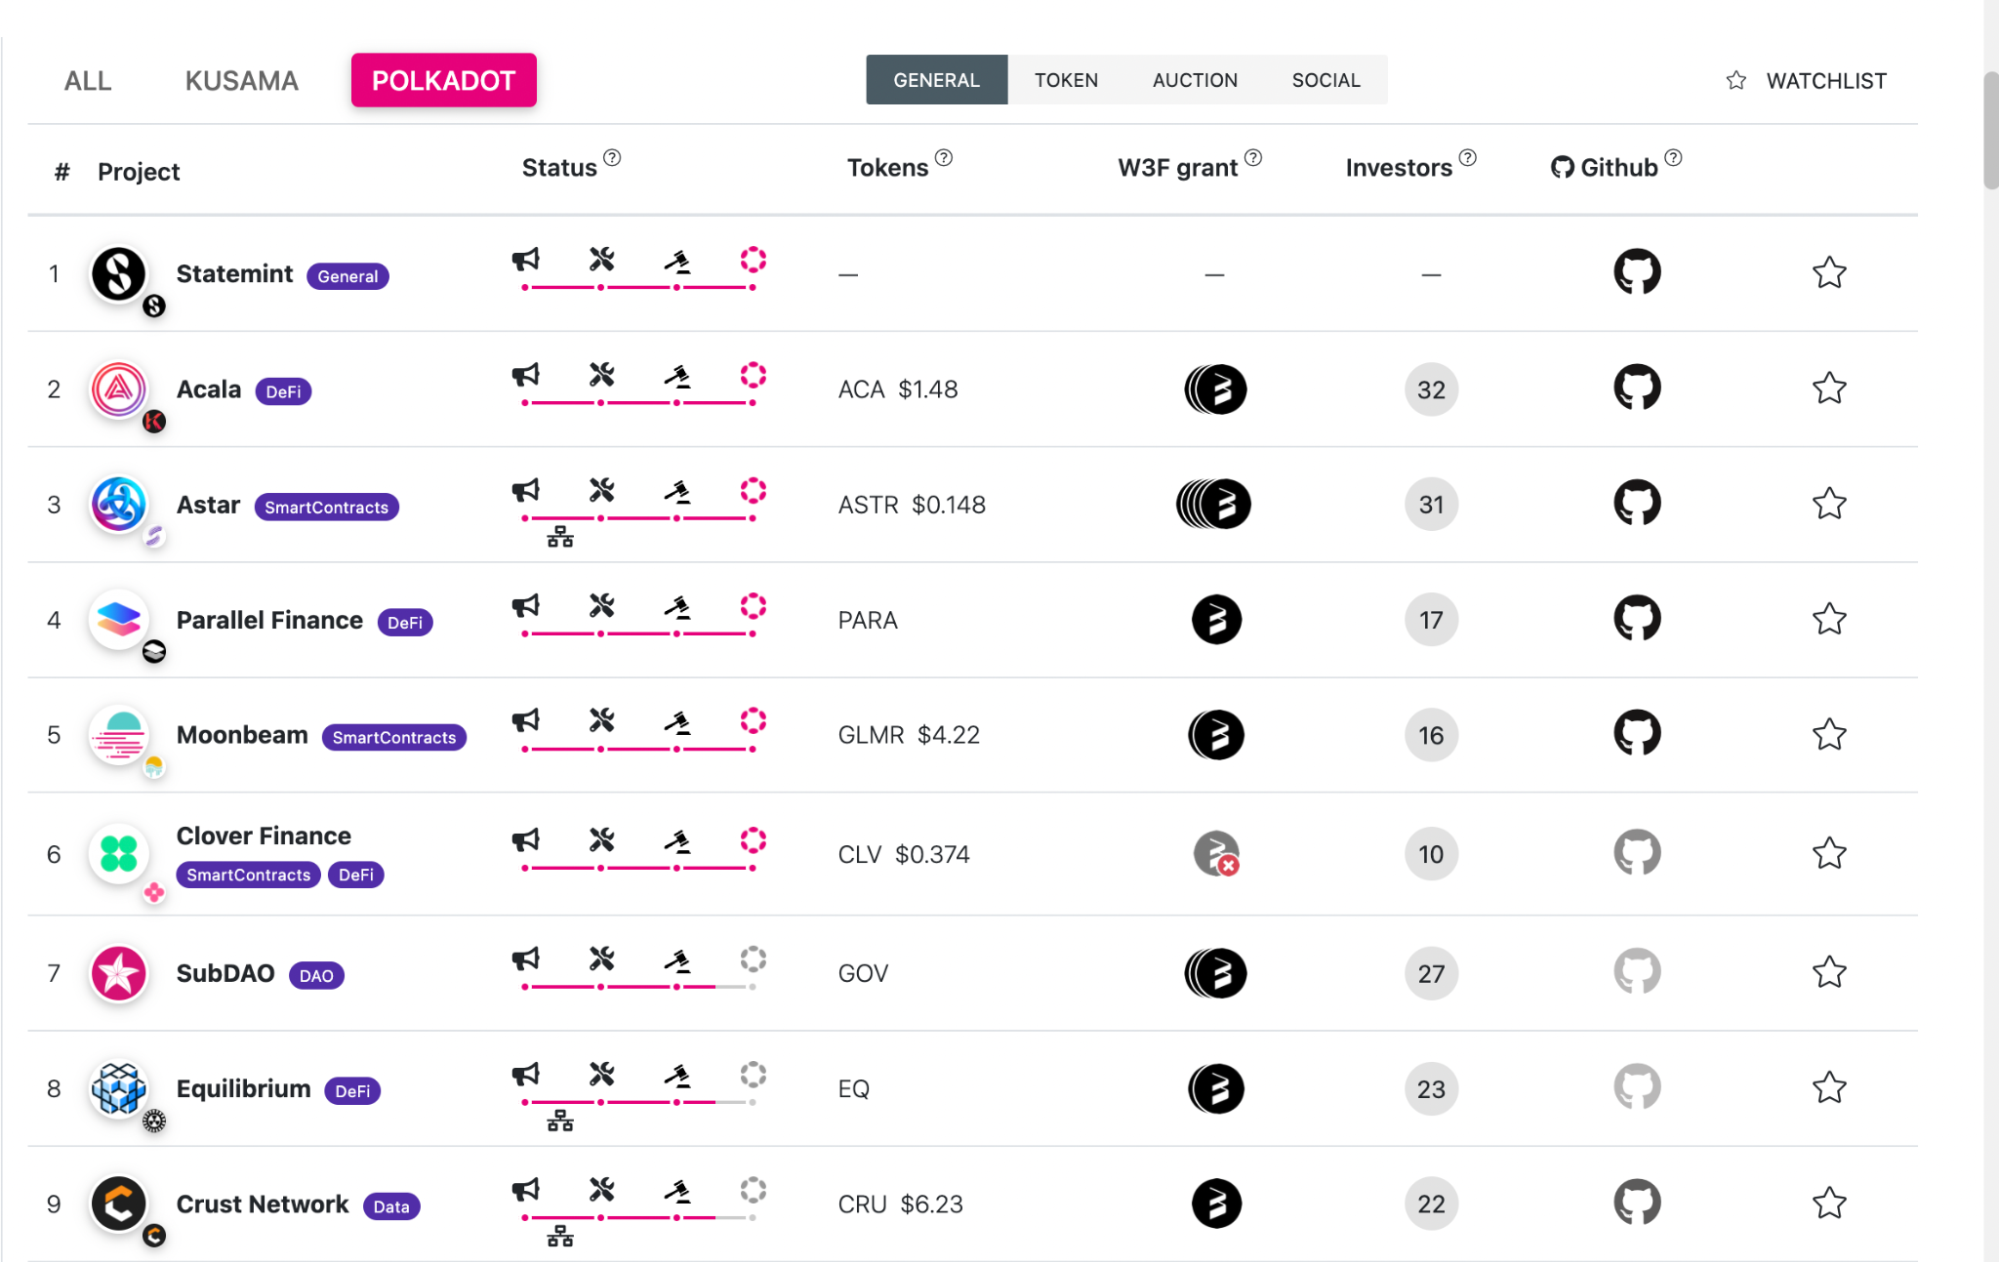The height and width of the screenshot is (1263, 1999).
Task: Click Equilibrium's W3F grant badge
Action: 1216,1088
